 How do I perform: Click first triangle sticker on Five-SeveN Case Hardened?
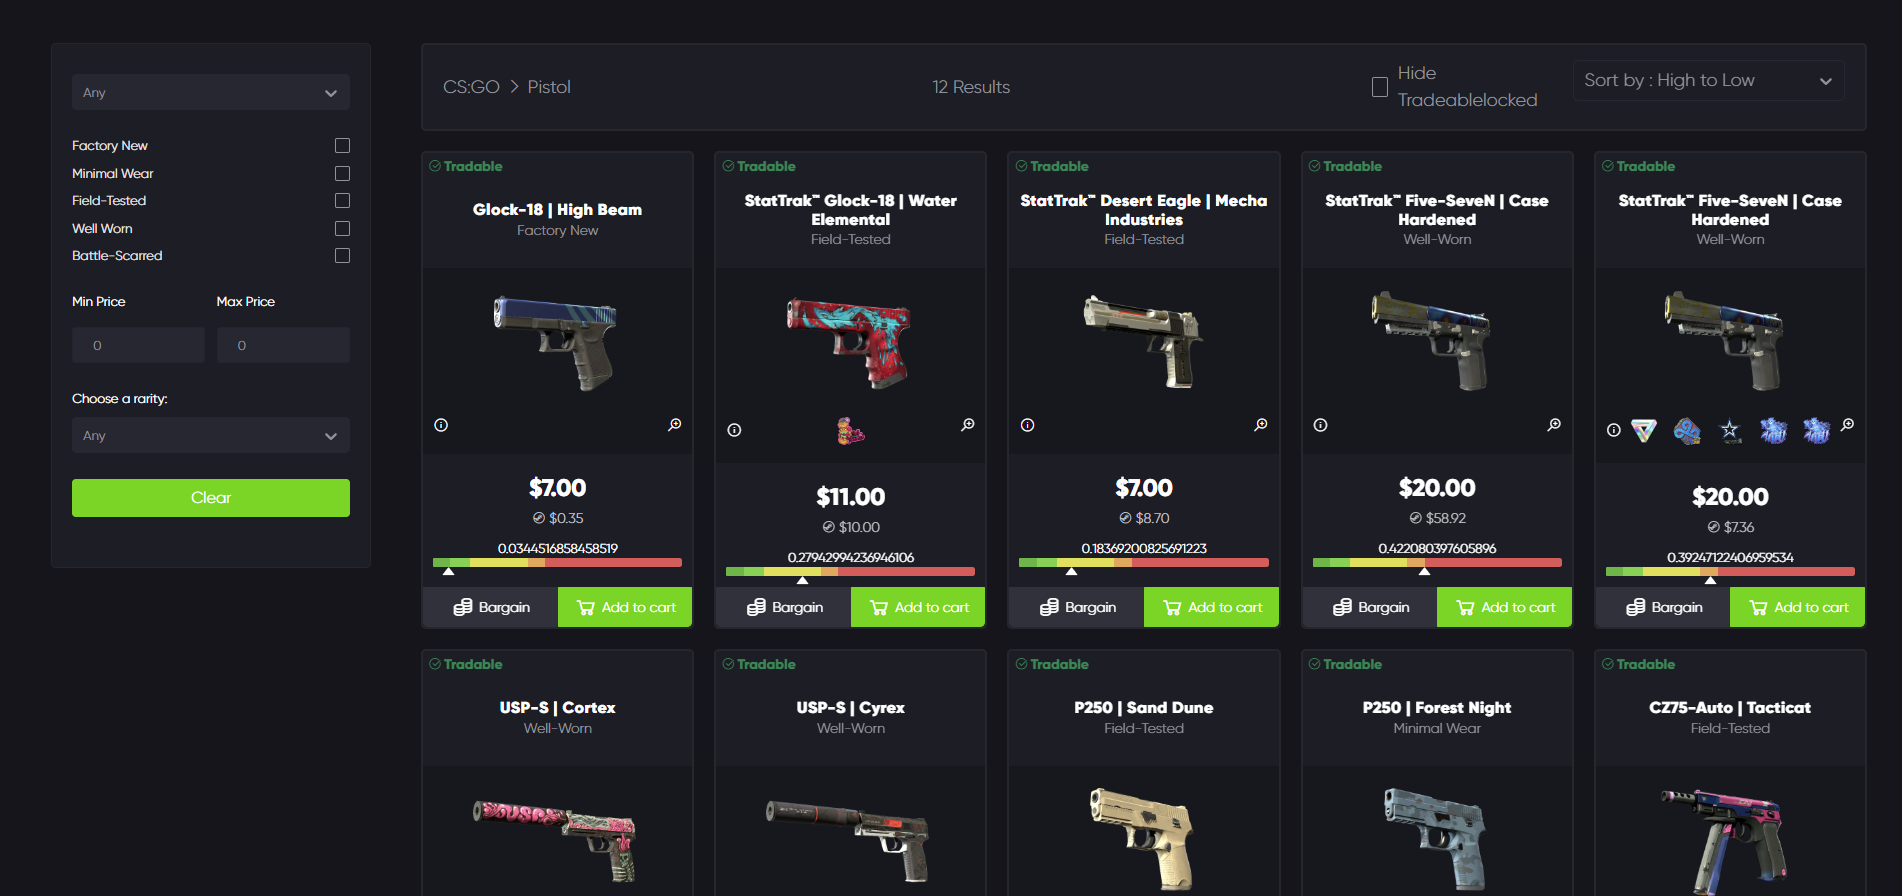click(x=1644, y=431)
